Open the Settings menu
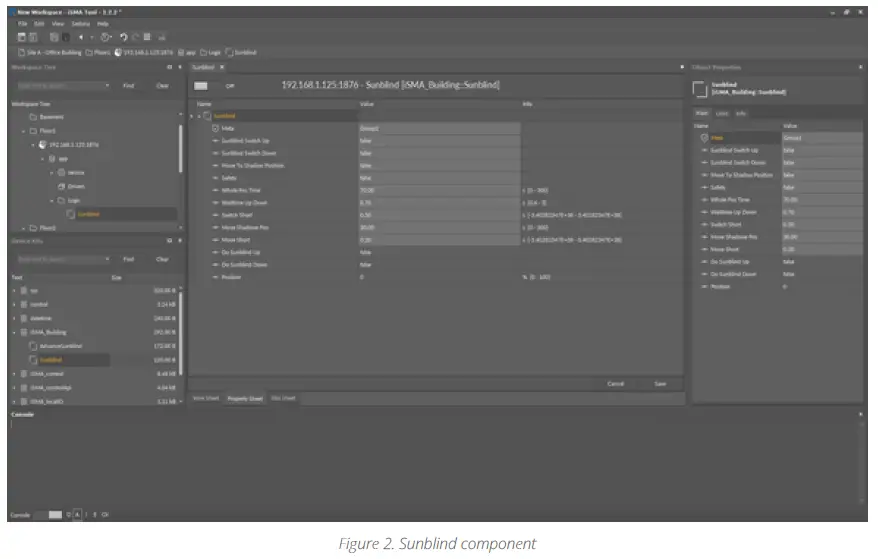 pos(81,24)
